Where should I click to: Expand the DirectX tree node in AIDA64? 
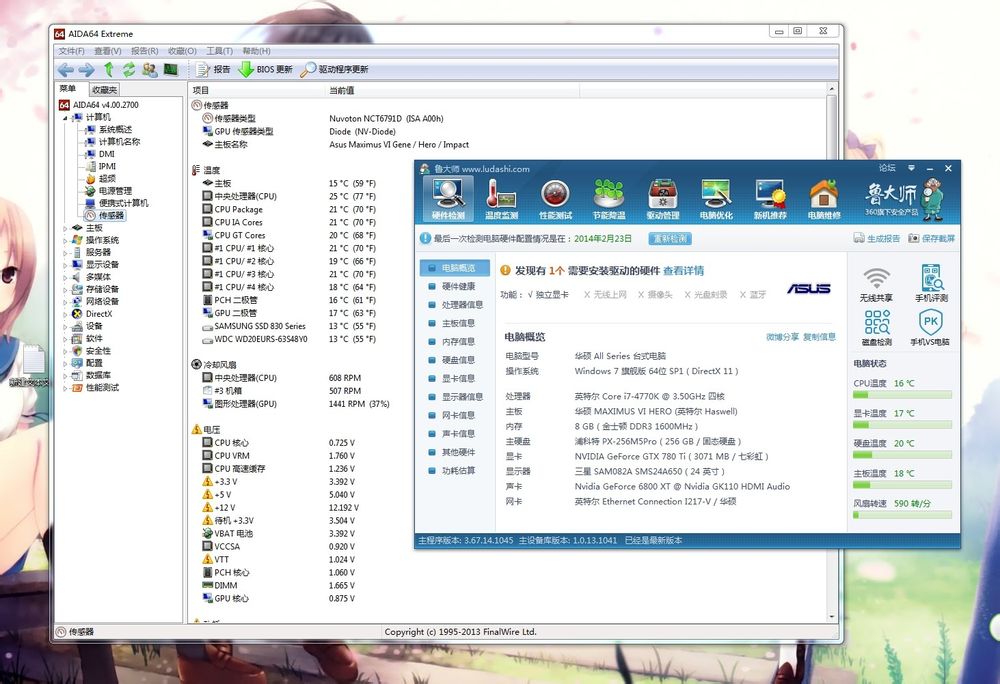(65, 314)
